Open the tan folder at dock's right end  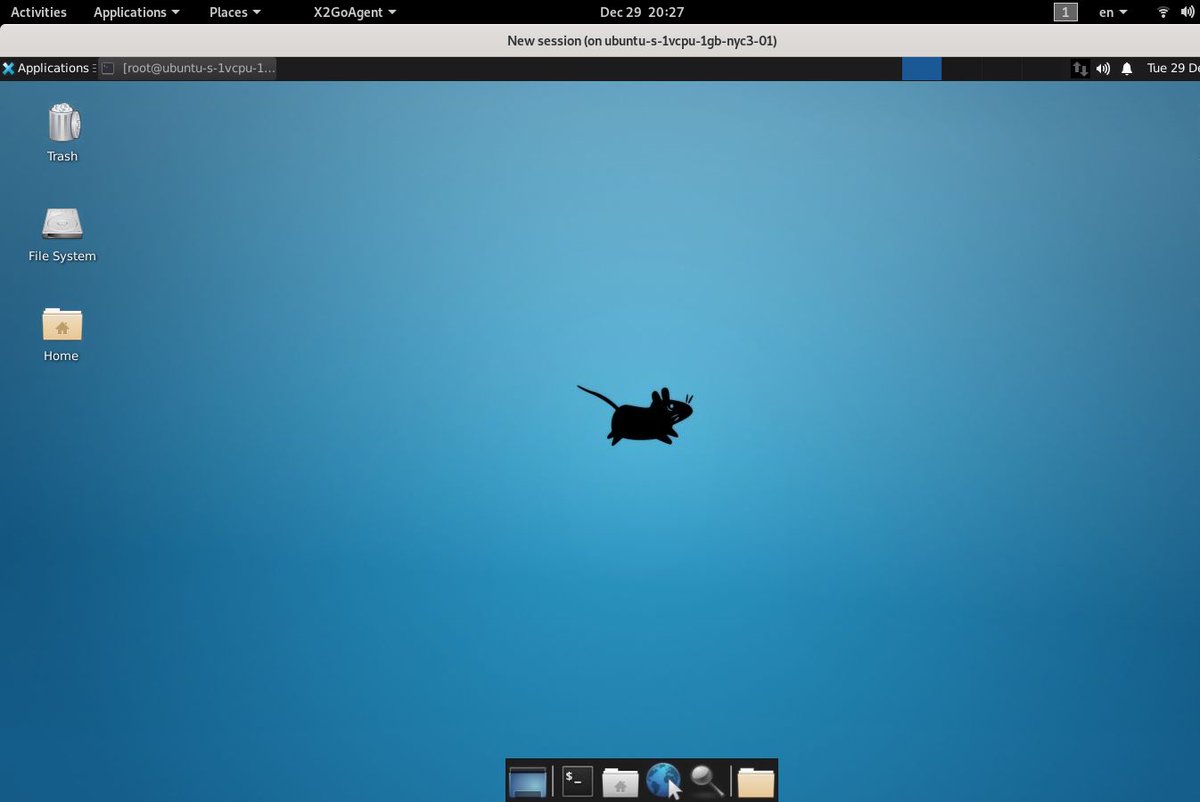pyautogui.click(x=756, y=781)
